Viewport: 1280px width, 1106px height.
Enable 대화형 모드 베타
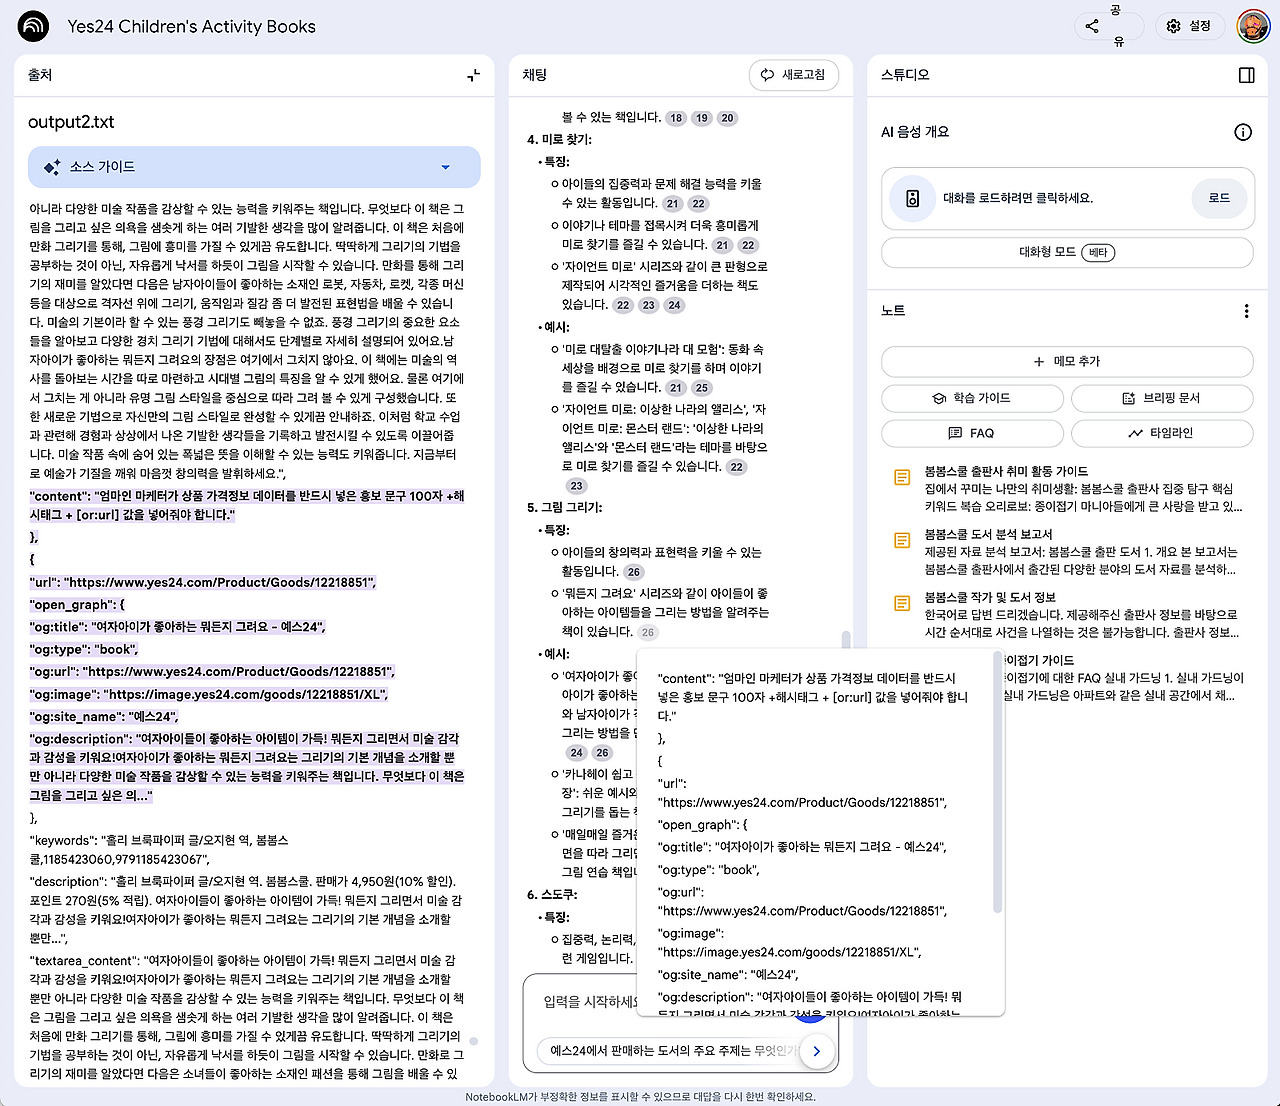[x=1066, y=252]
